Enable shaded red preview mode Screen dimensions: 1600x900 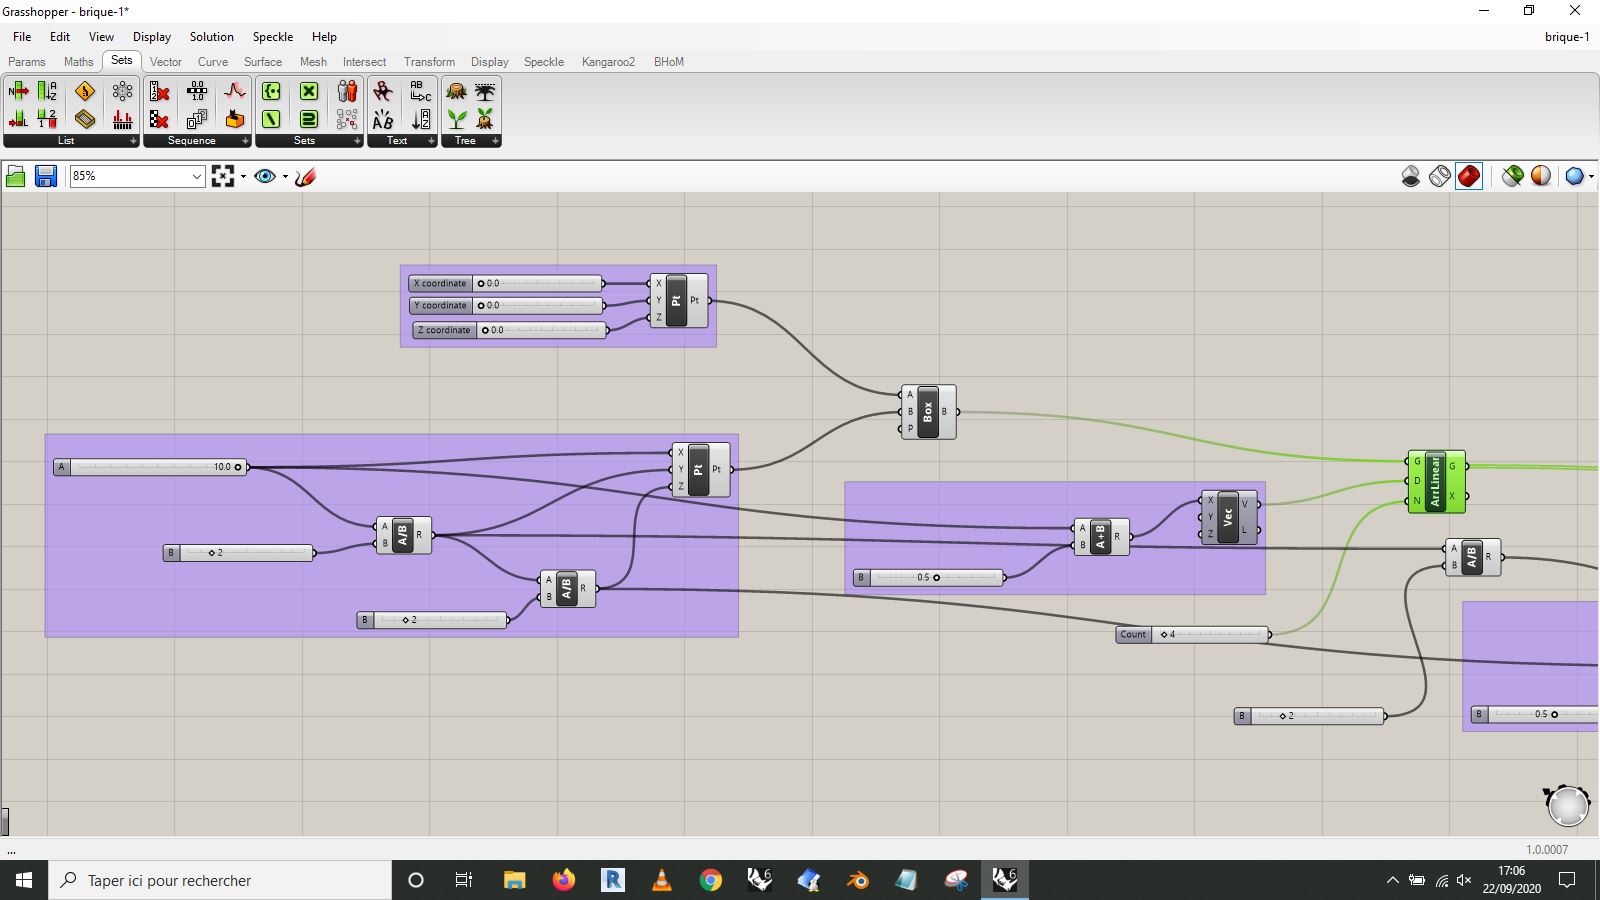point(1468,176)
